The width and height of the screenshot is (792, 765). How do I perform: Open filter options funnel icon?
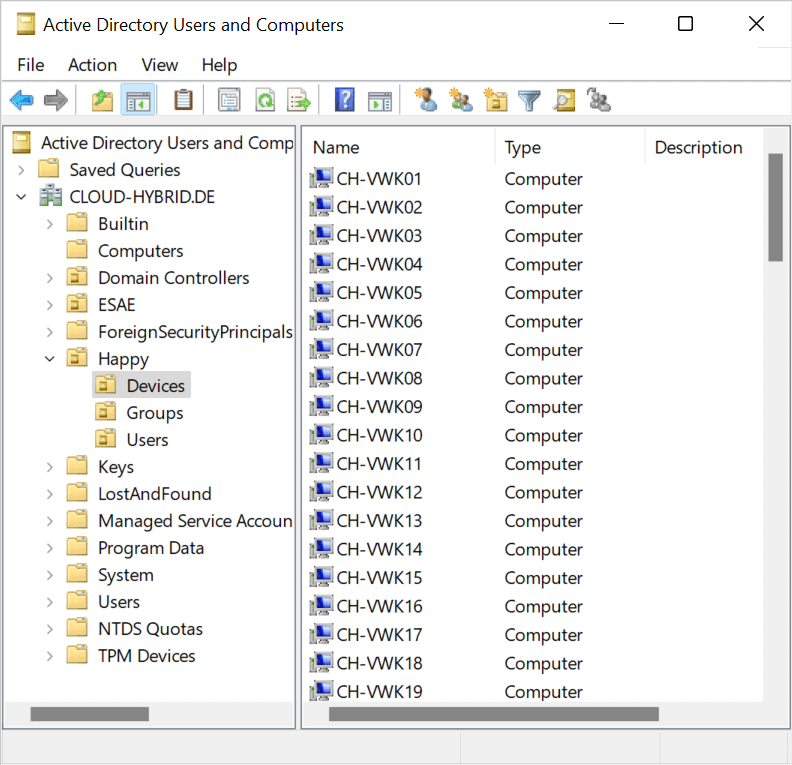tap(529, 100)
